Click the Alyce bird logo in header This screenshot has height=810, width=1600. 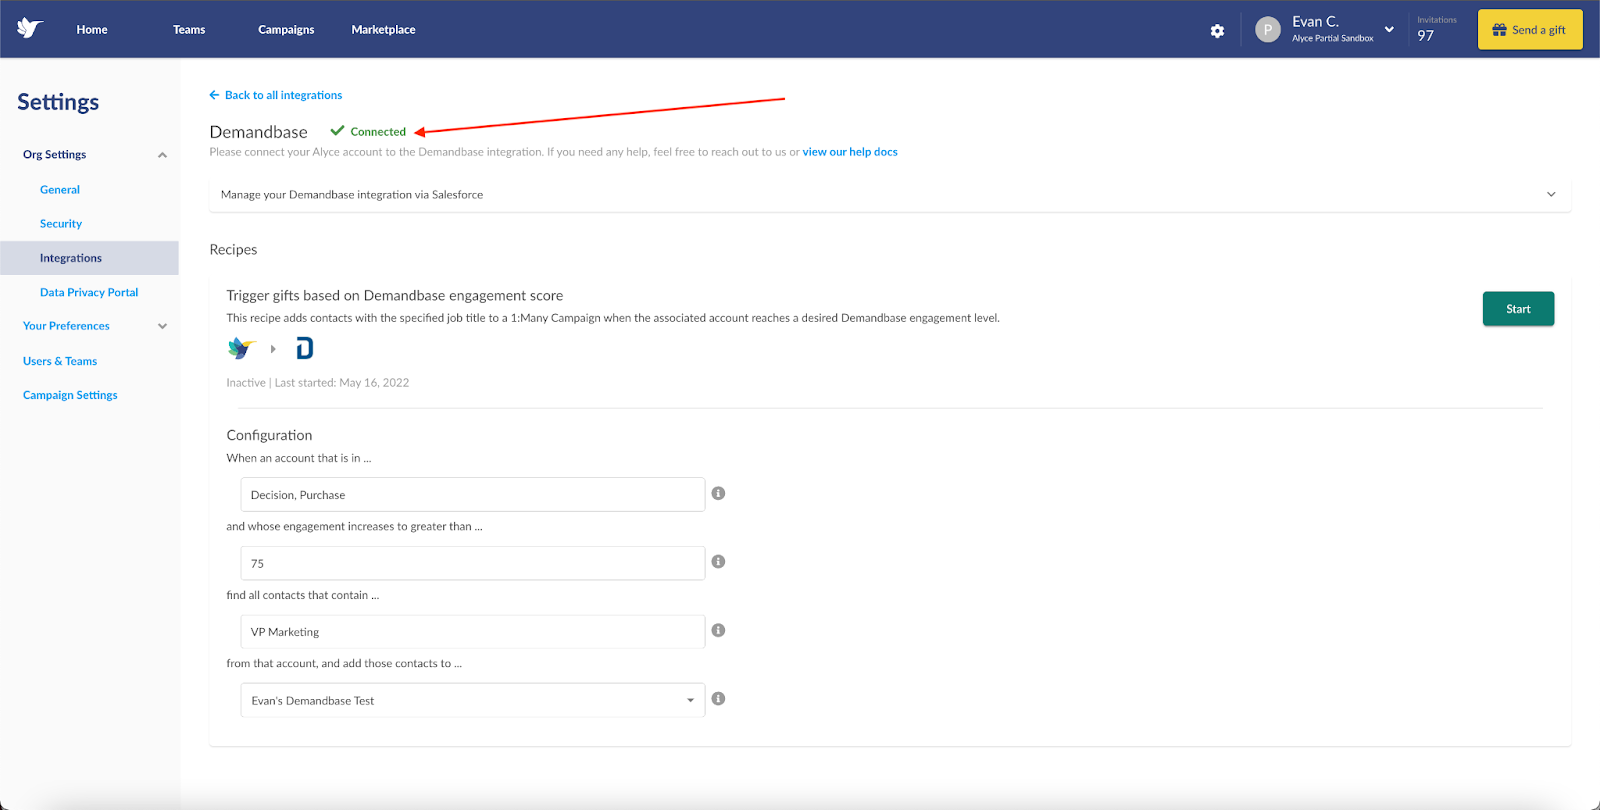point(30,28)
